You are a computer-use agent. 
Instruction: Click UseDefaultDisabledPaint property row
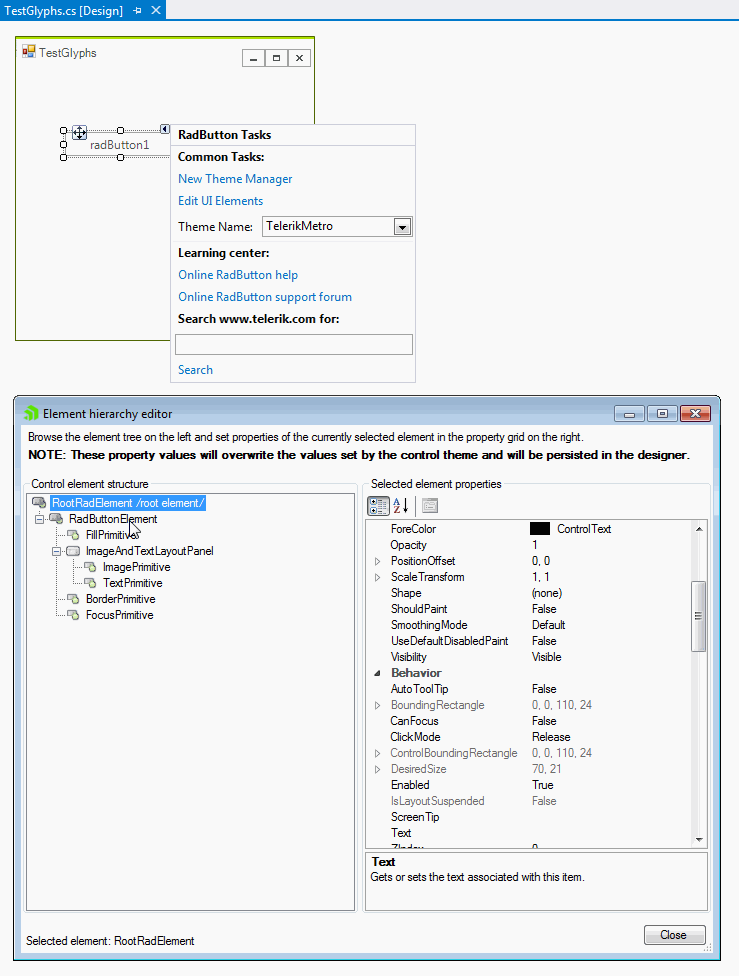[531, 641]
